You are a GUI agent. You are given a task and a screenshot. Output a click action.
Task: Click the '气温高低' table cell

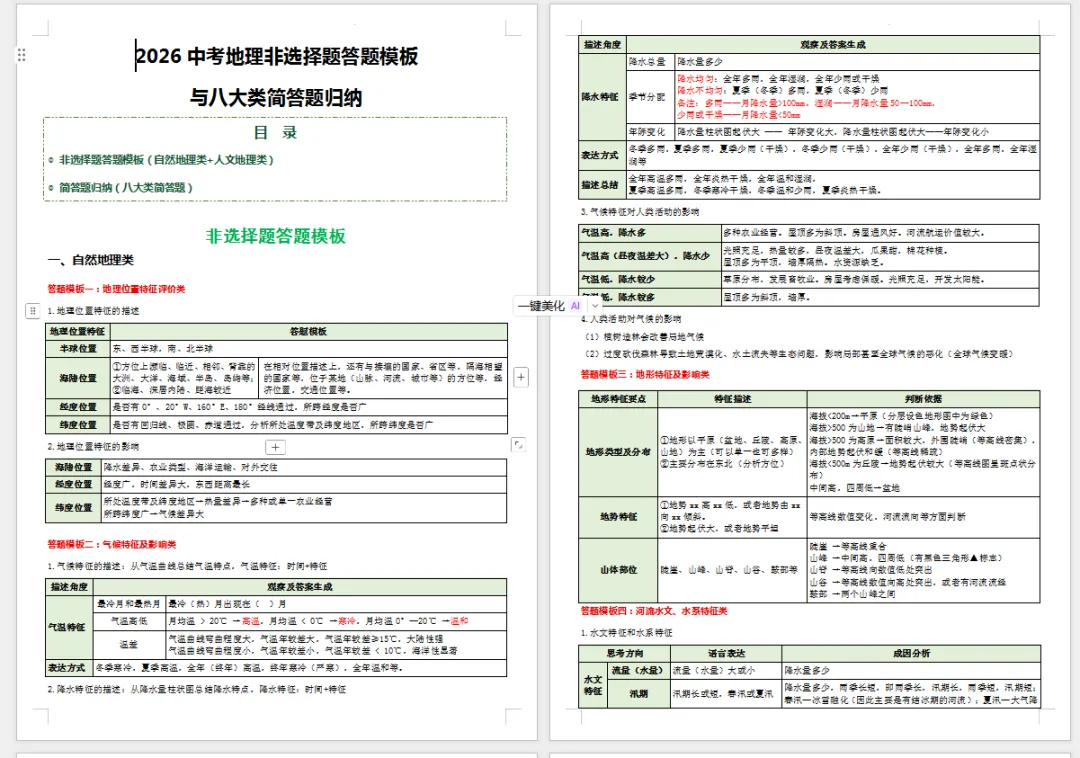[x=129, y=622]
